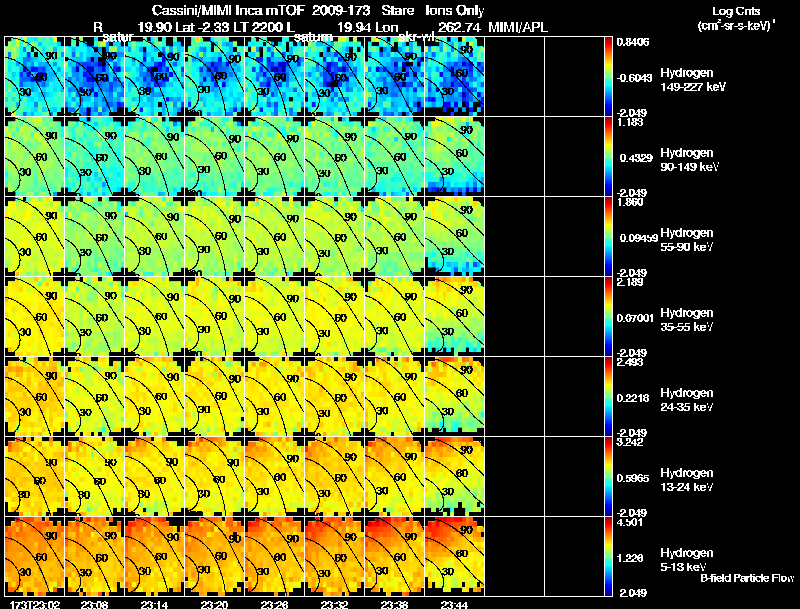Click the 'Hydrogen 55-90 keV' label
Image resolution: width=800 pixels, height=609 pixels.
pyautogui.click(x=687, y=240)
